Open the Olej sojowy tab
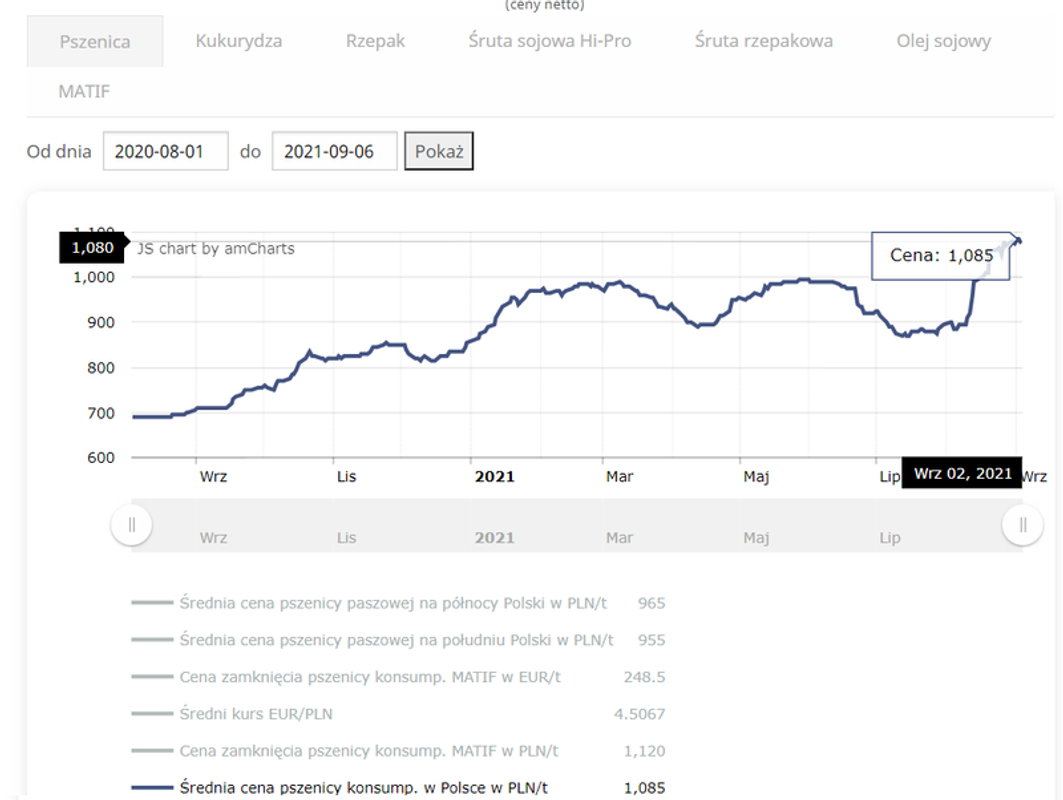This screenshot has height=800, width=1063. 943,41
